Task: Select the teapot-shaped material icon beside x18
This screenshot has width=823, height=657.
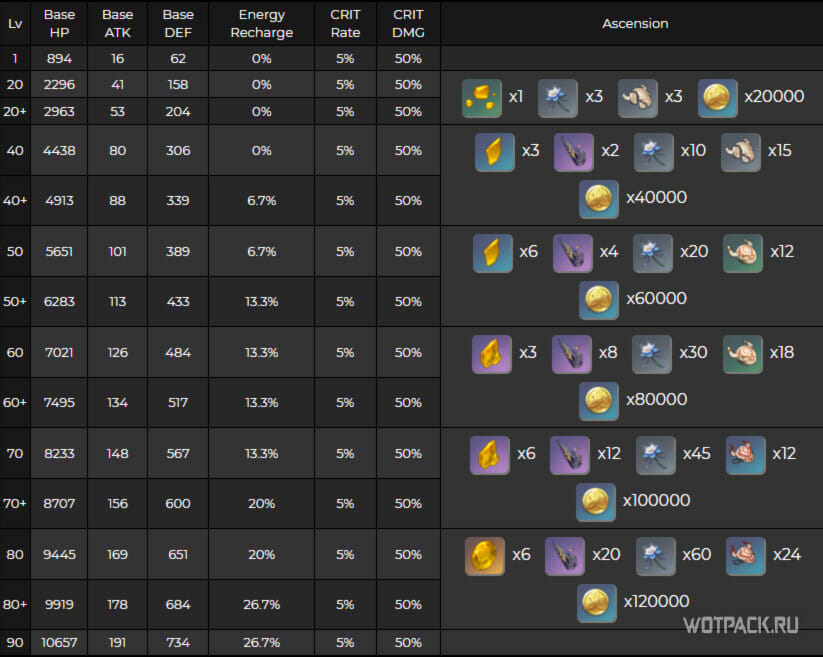Action: click(742, 353)
